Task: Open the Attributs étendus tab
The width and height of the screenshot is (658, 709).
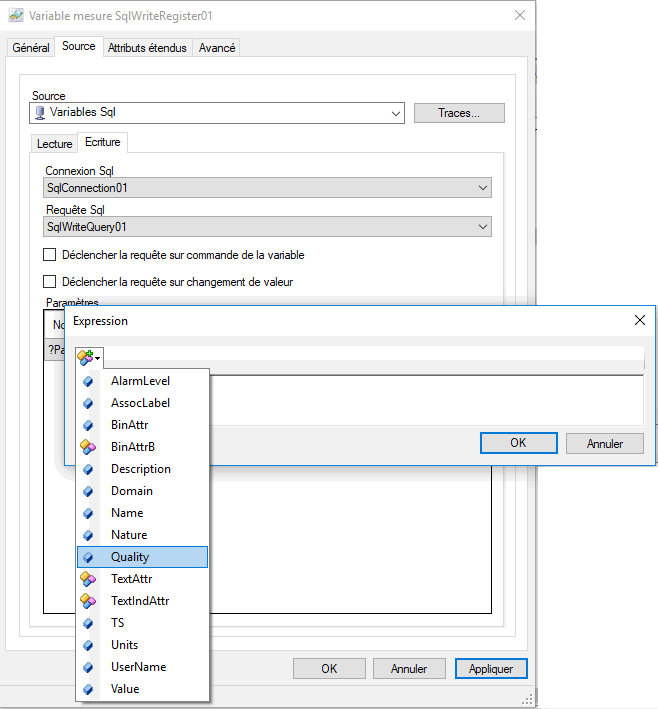Action: [x=147, y=48]
